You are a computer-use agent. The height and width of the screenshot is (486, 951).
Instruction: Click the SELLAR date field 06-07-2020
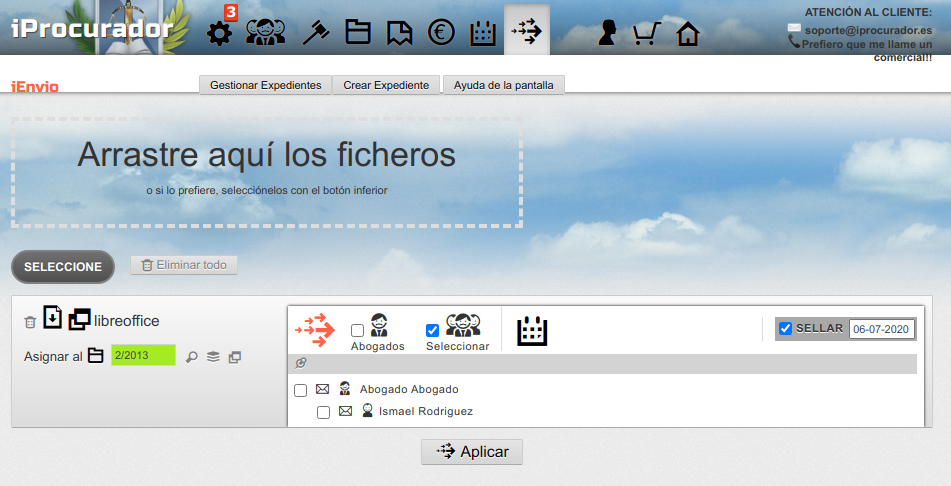click(881, 329)
